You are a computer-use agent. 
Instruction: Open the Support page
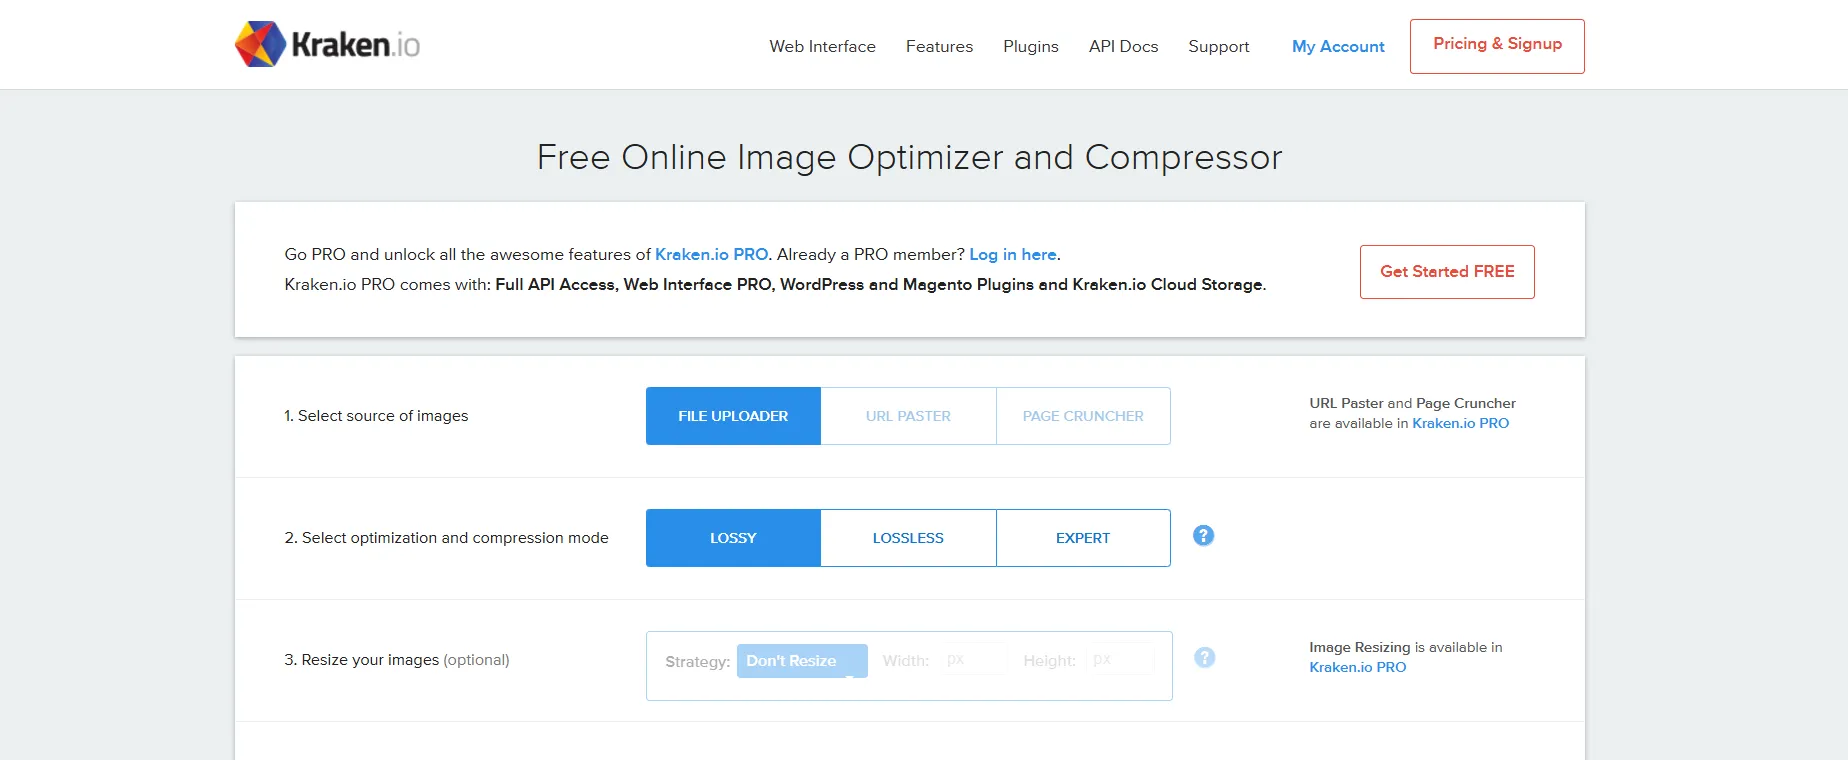(x=1218, y=47)
